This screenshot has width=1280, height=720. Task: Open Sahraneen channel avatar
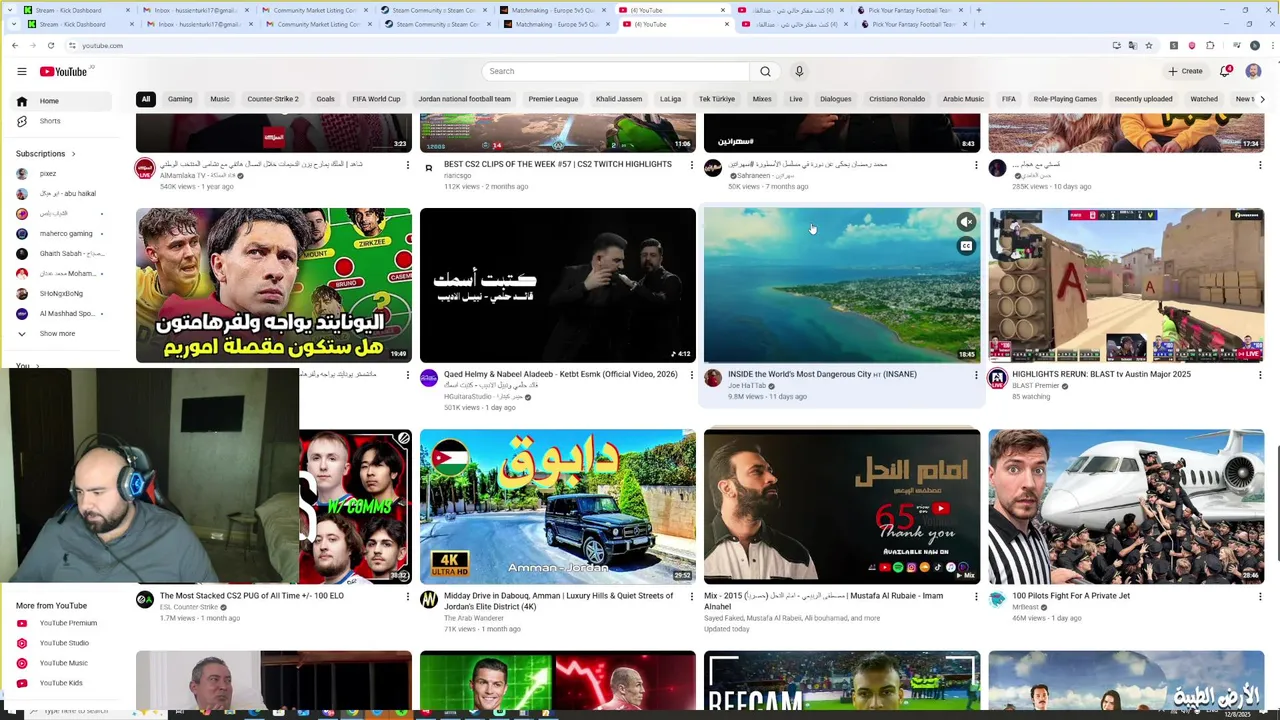713,168
